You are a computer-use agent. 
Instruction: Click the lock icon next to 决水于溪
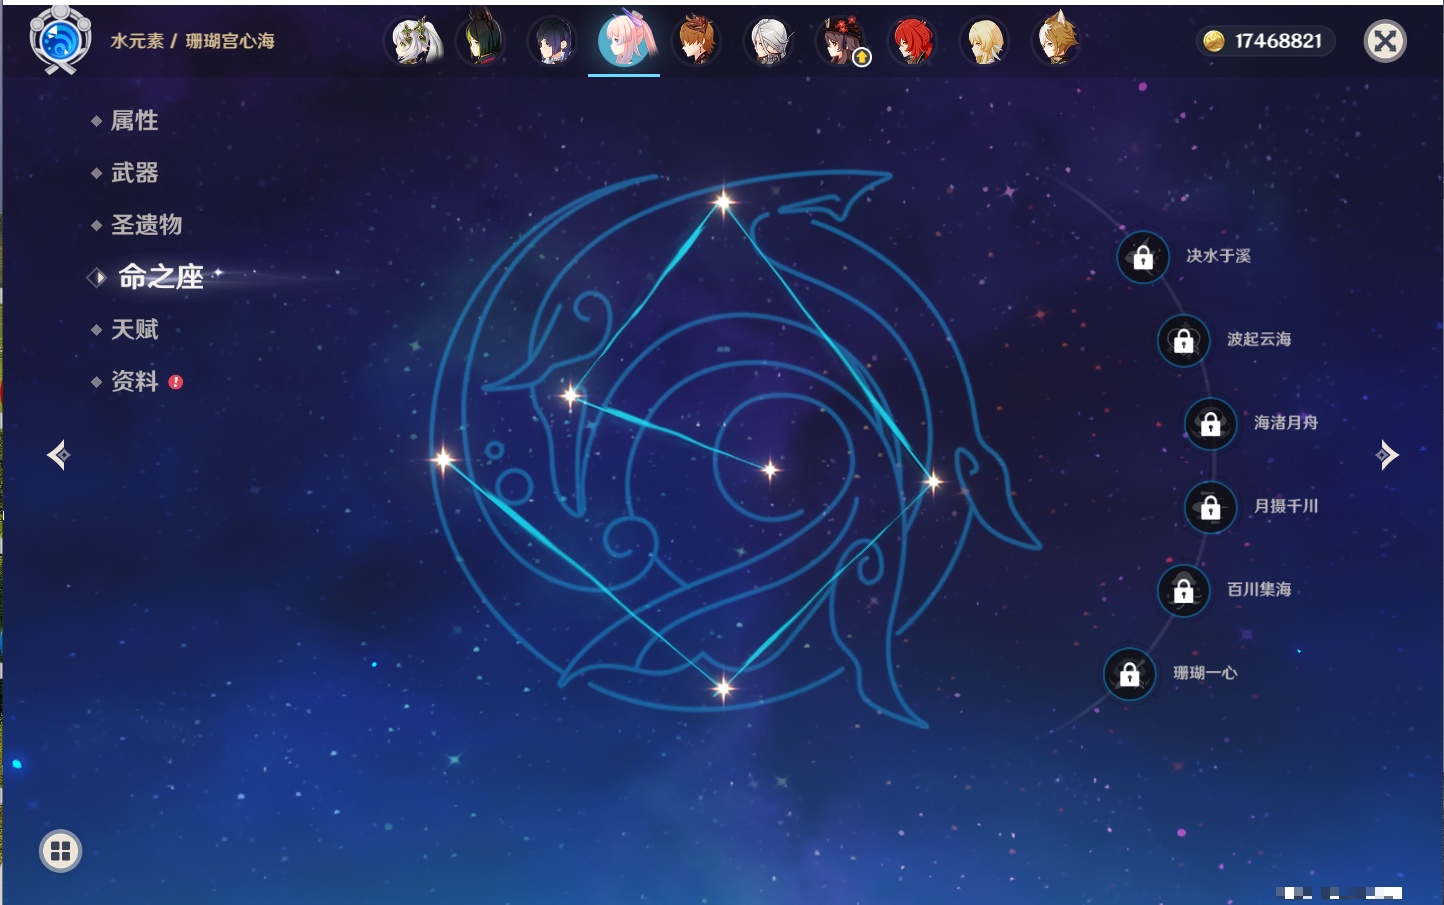pyautogui.click(x=1143, y=257)
